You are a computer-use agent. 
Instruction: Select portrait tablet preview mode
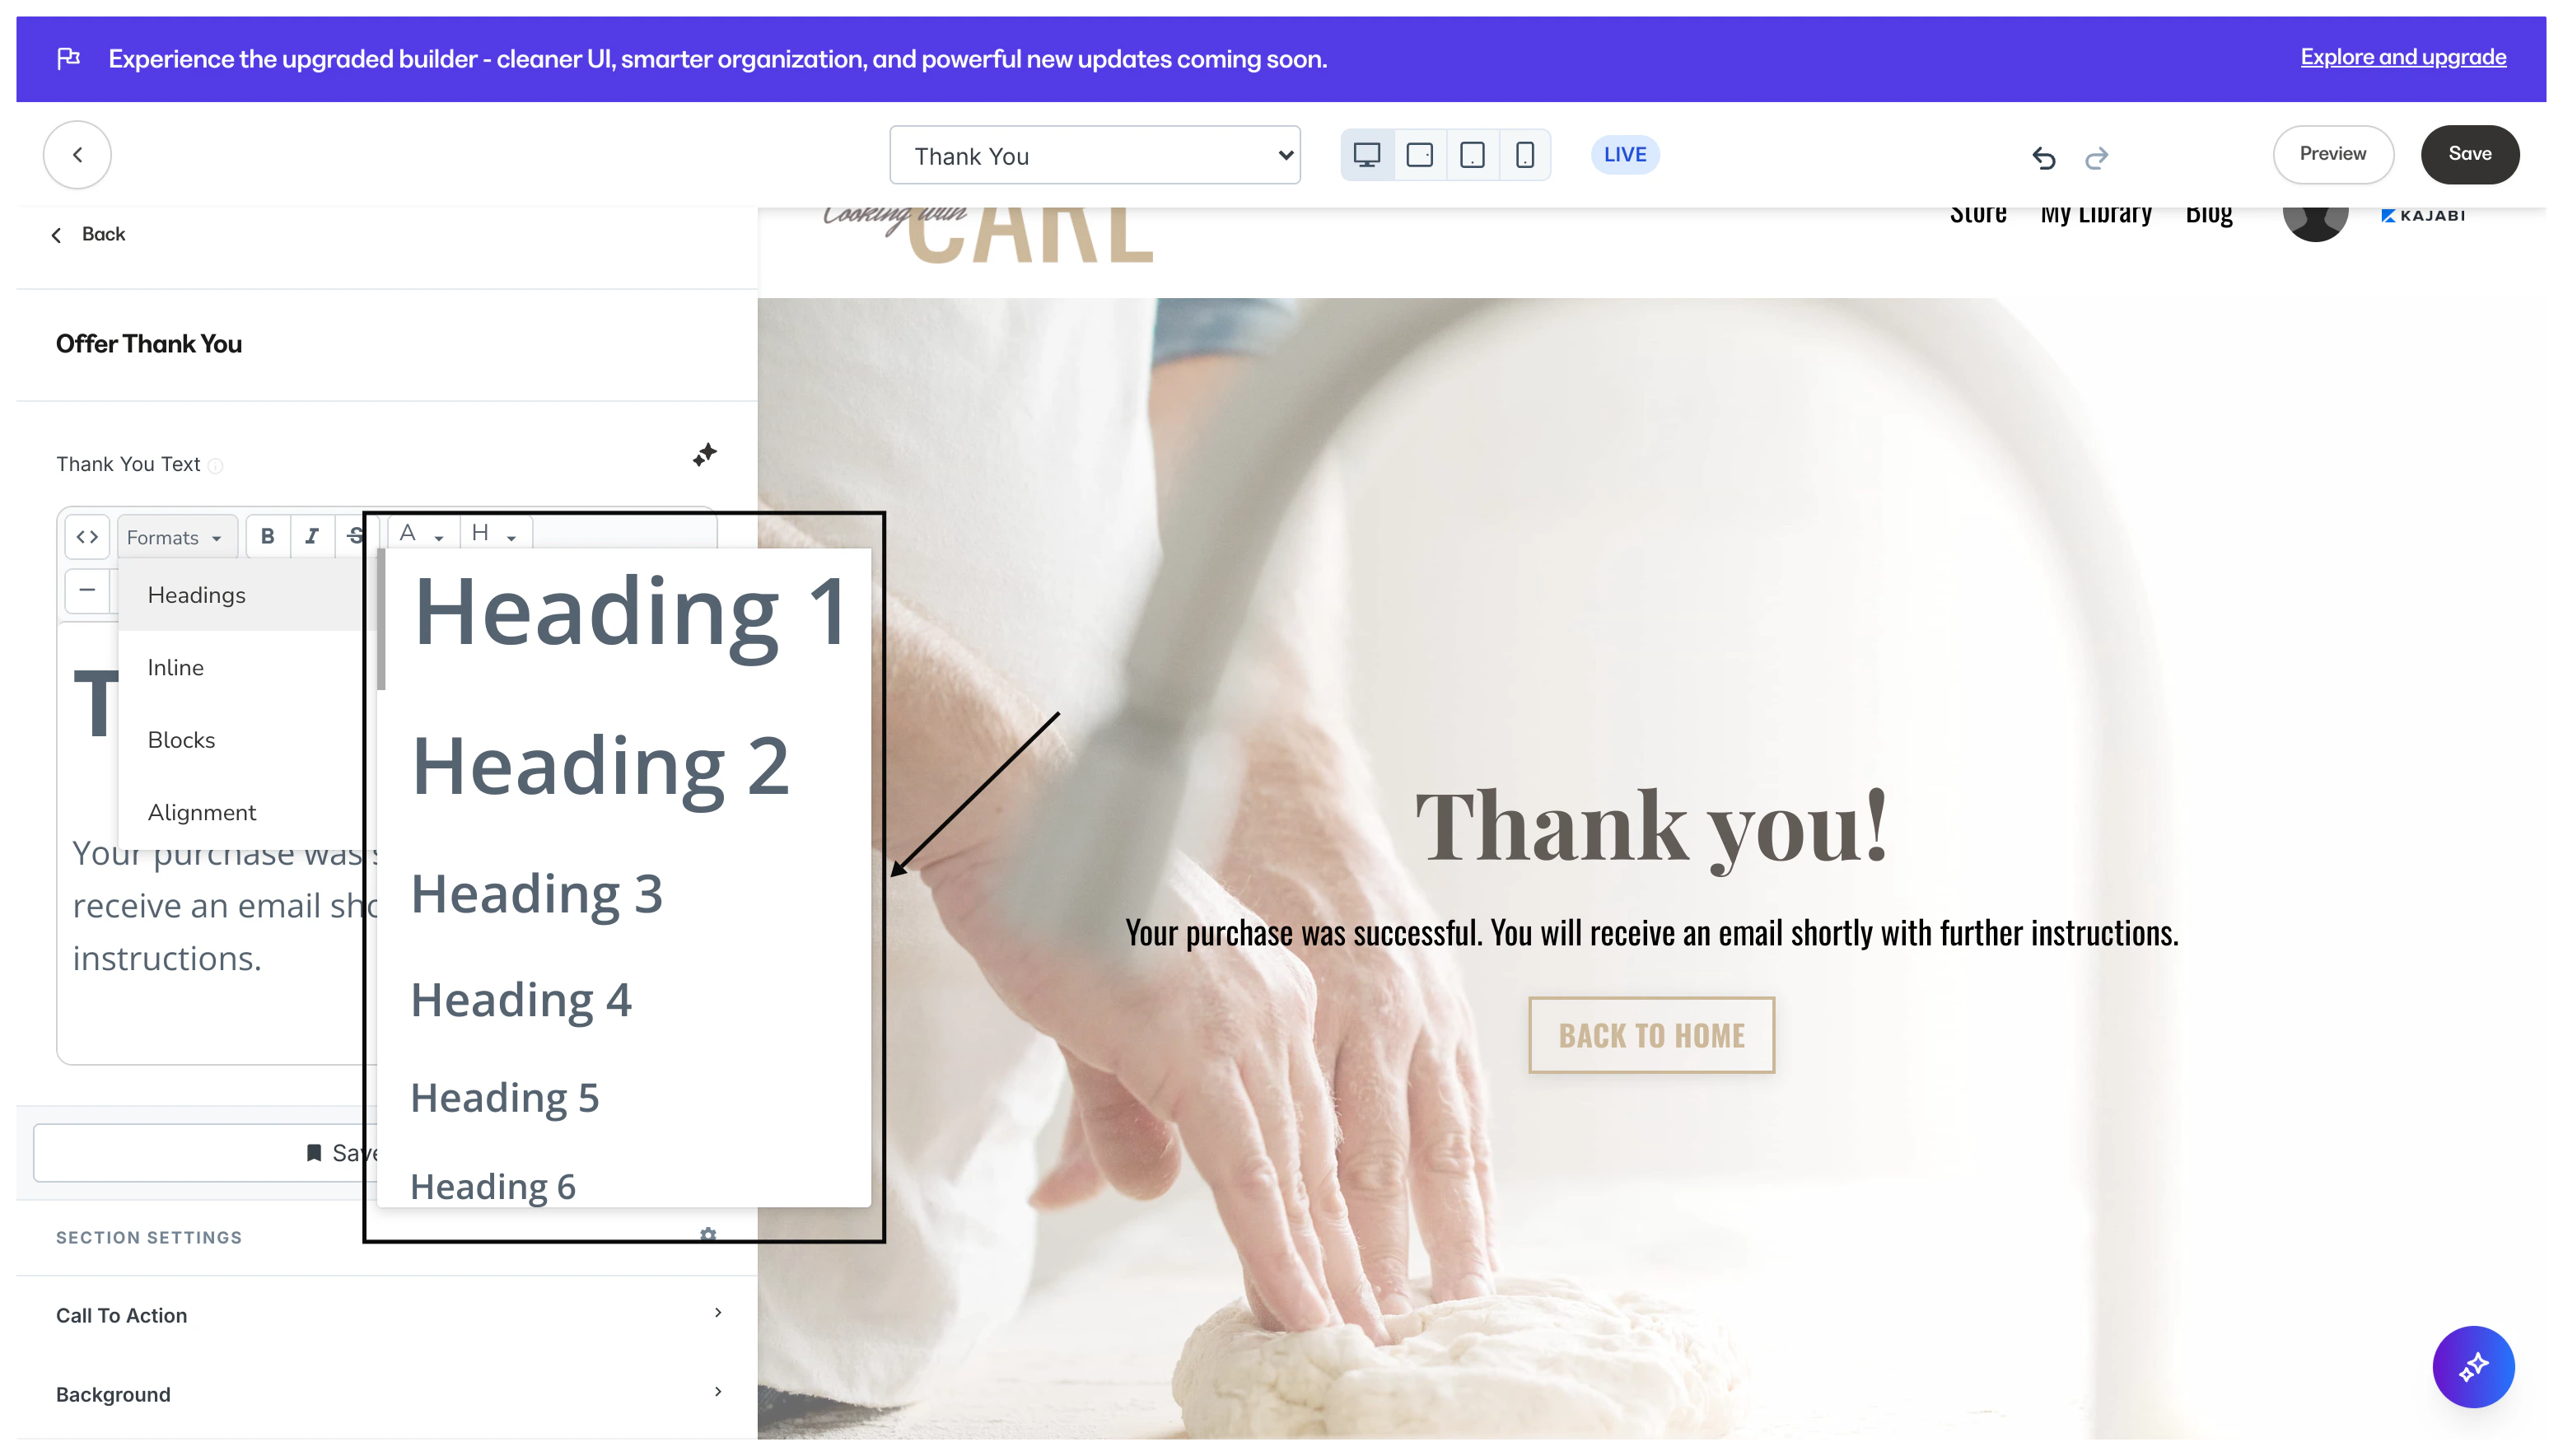(x=1472, y=155)
